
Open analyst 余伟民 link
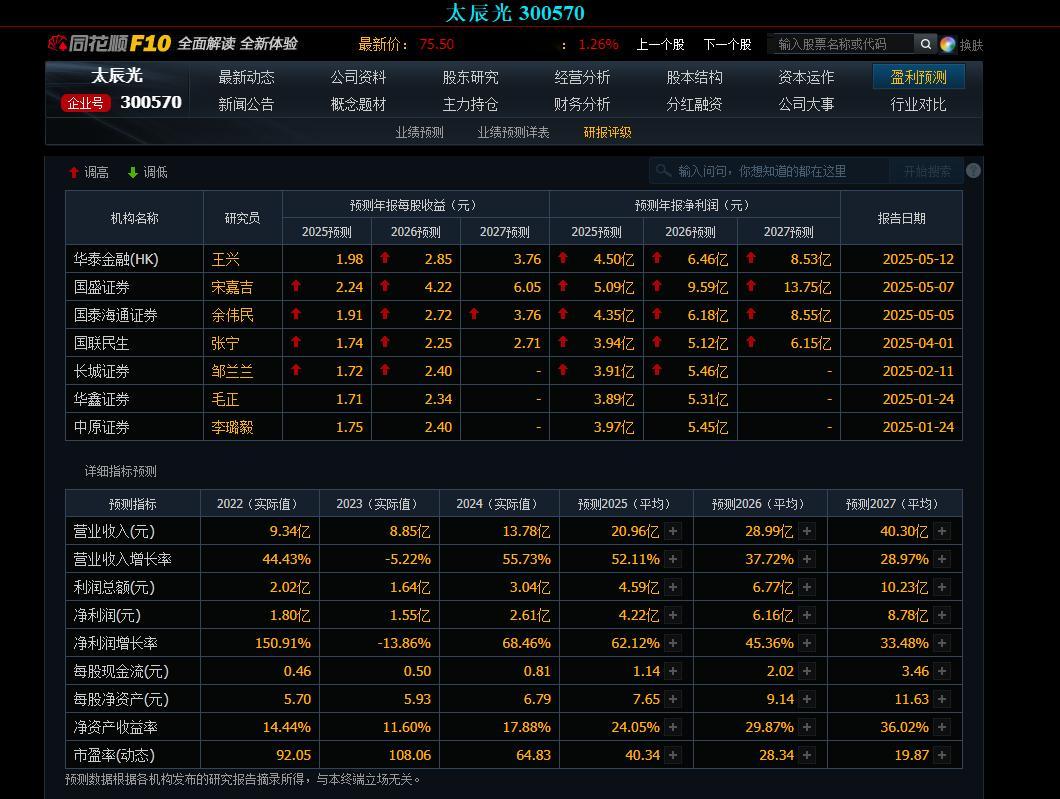pos(232,315)
